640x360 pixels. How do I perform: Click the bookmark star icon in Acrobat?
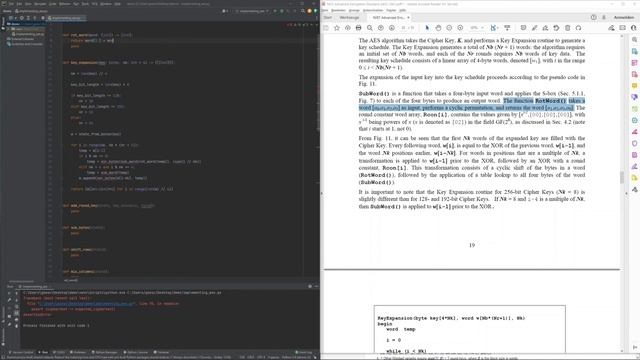click(x=337, y=28)
